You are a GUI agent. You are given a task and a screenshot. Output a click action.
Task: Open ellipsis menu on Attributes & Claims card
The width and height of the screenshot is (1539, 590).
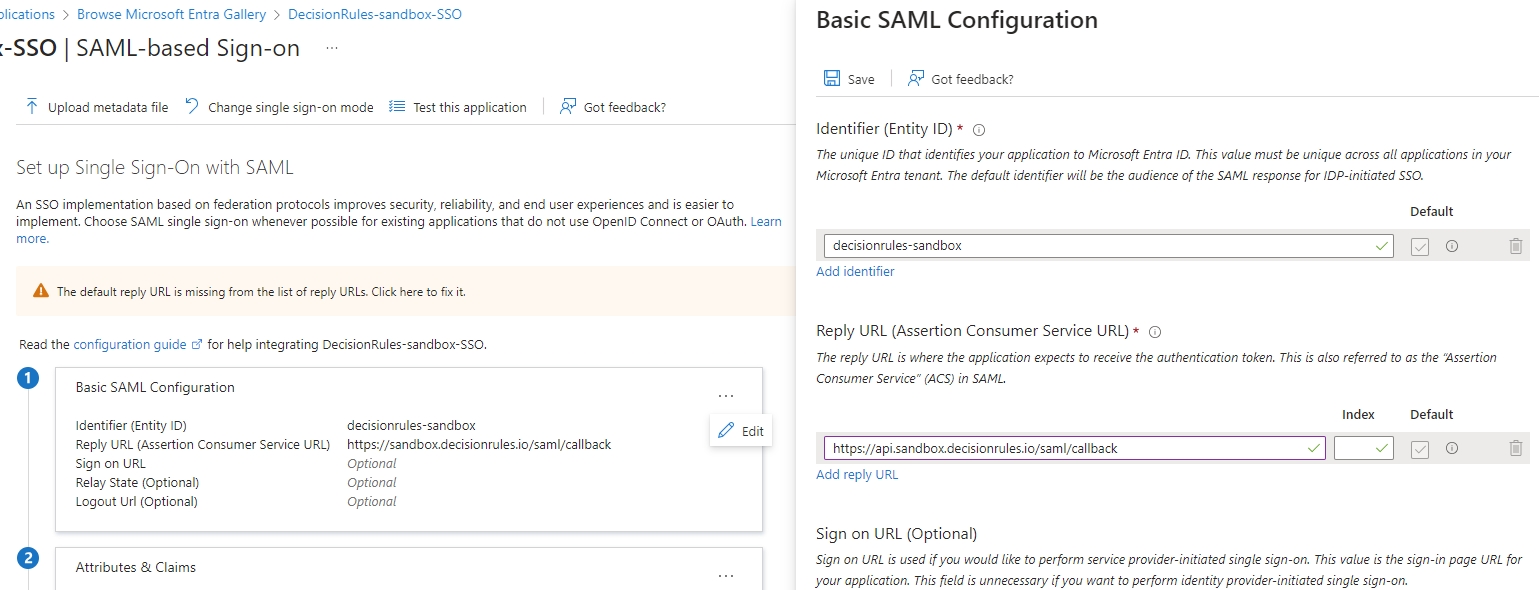[x=726, y=575]
